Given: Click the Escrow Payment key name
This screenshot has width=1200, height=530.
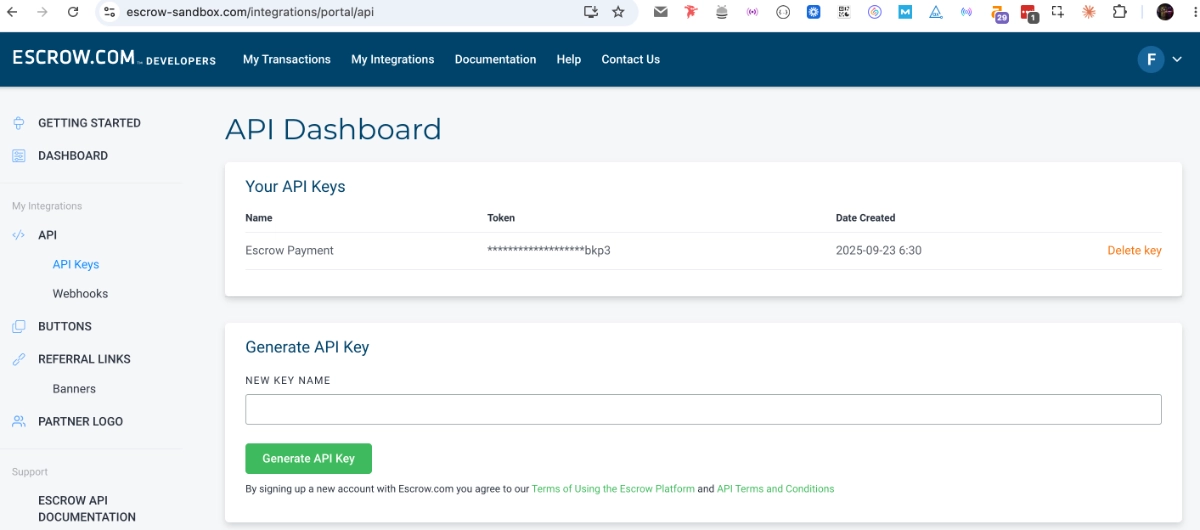Looking at the screenshot, I should [289, 251].
